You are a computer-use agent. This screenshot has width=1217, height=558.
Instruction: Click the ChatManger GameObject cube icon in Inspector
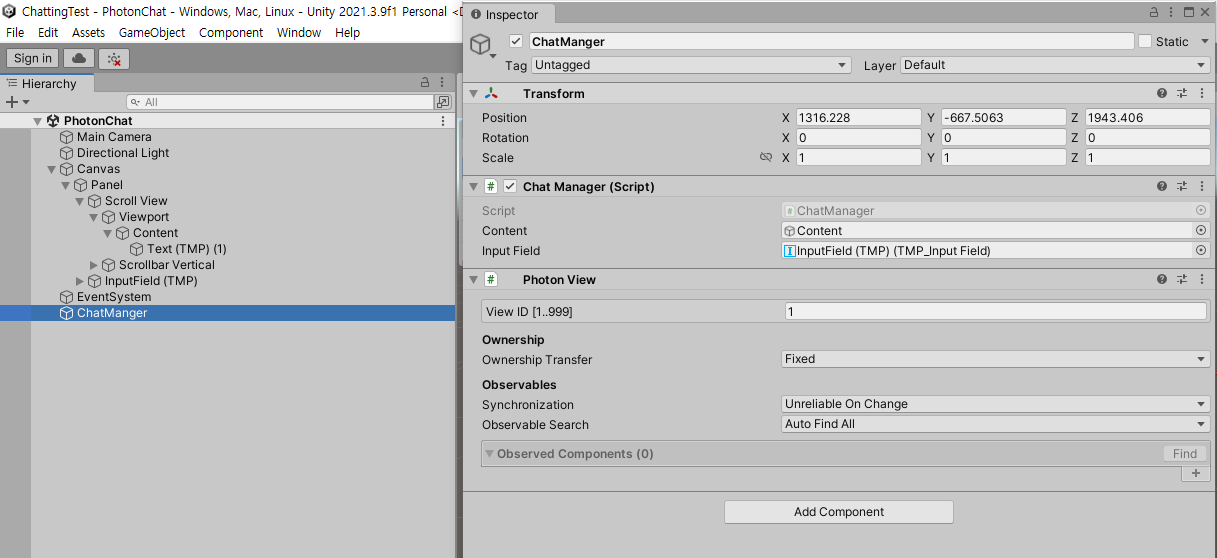[482, 45]
